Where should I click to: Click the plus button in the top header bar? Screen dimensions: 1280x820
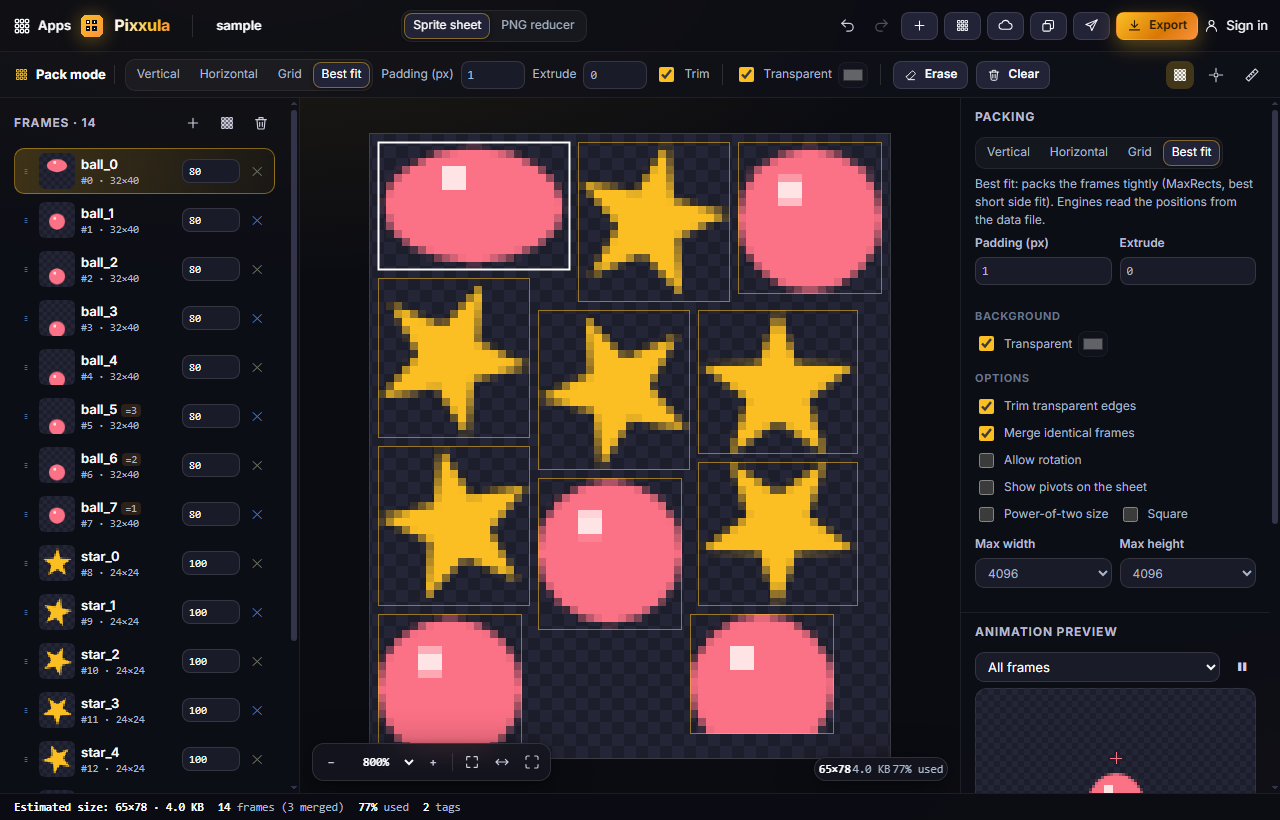pyautogui.click(x=919, y=26)
